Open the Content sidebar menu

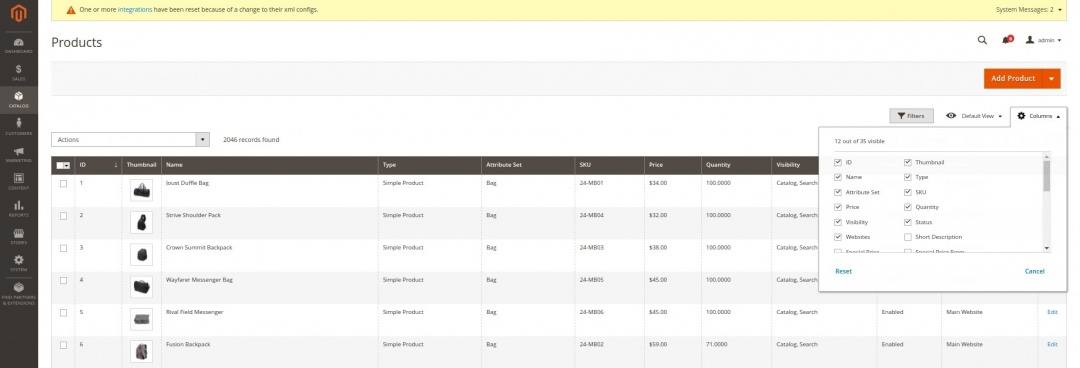coord(19,181)
